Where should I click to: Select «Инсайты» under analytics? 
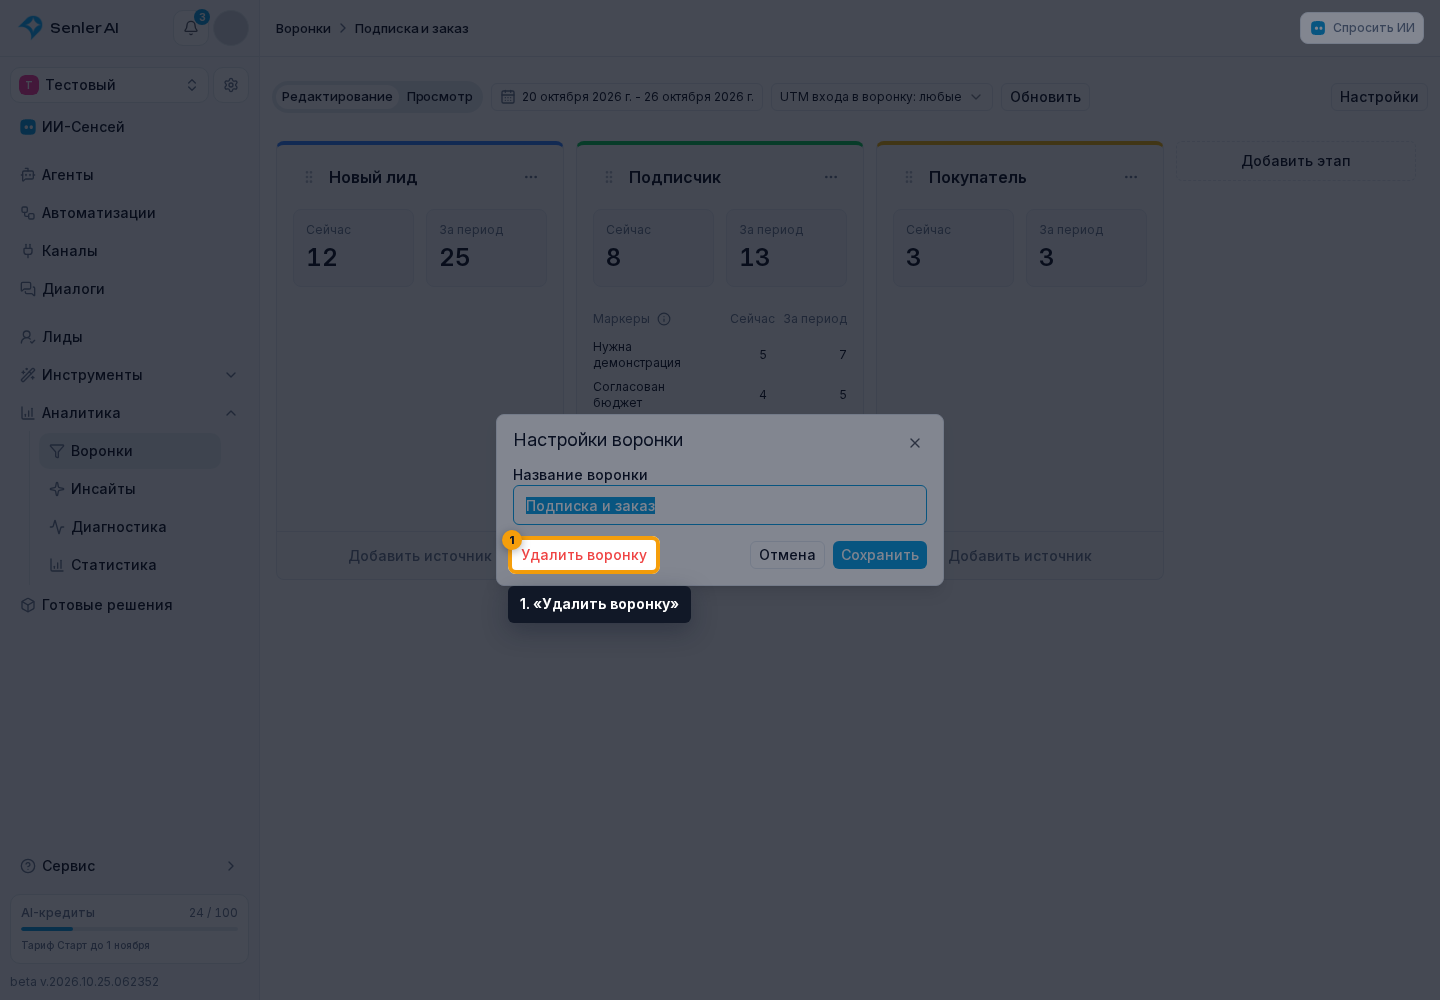coord(130,489)
